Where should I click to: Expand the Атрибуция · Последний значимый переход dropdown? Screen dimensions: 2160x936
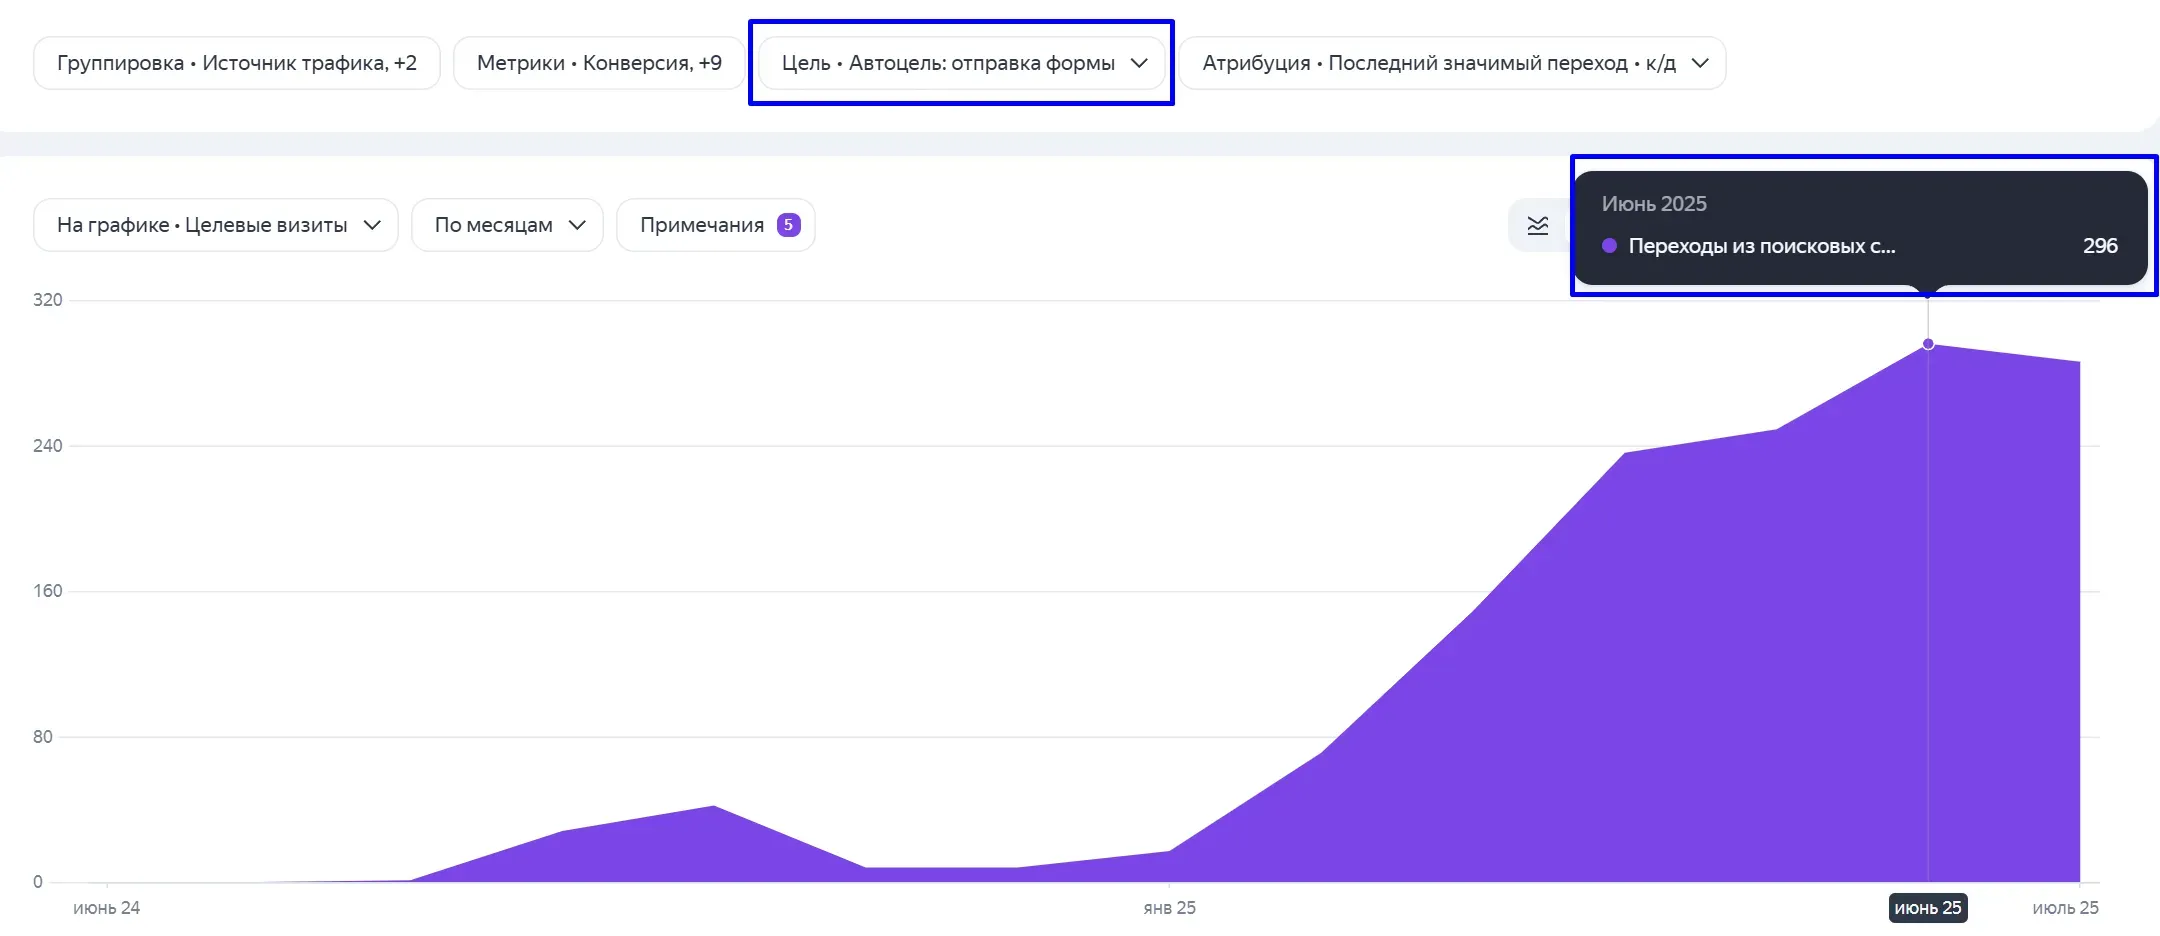click(1452, 63)
